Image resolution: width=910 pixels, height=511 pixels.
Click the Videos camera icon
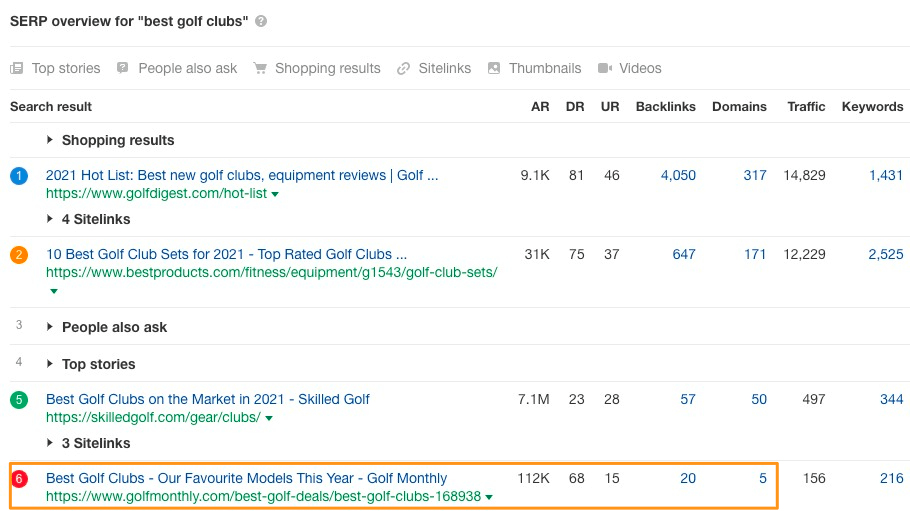(605, 69)
